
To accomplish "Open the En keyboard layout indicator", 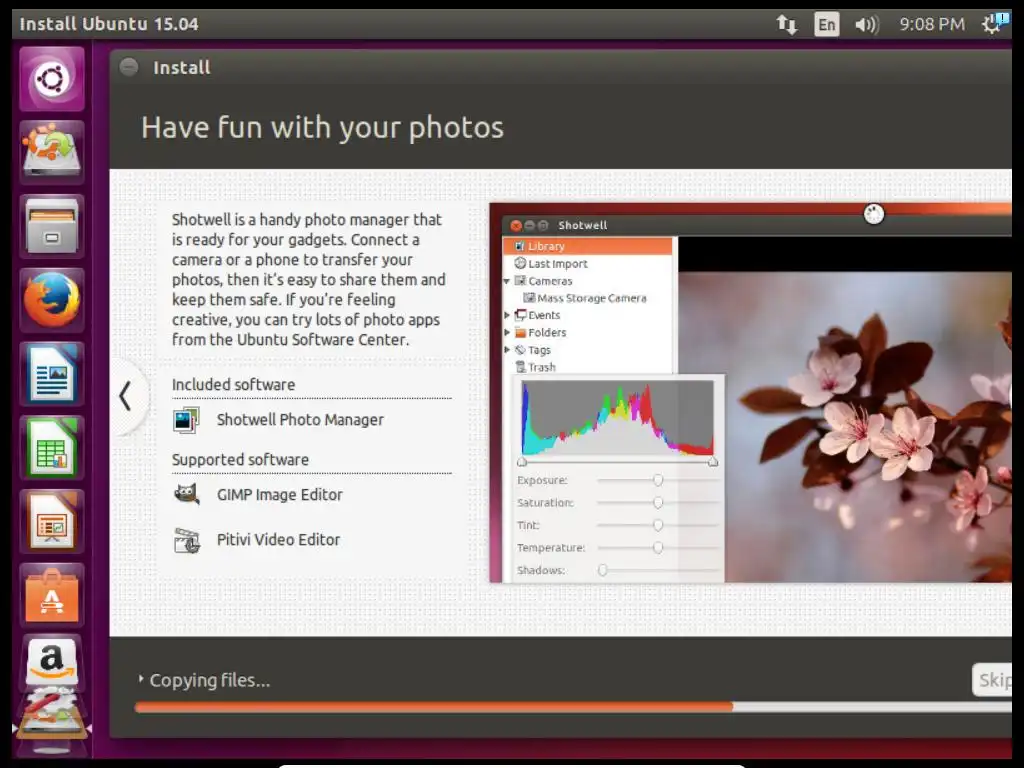I will coord(827,25).
